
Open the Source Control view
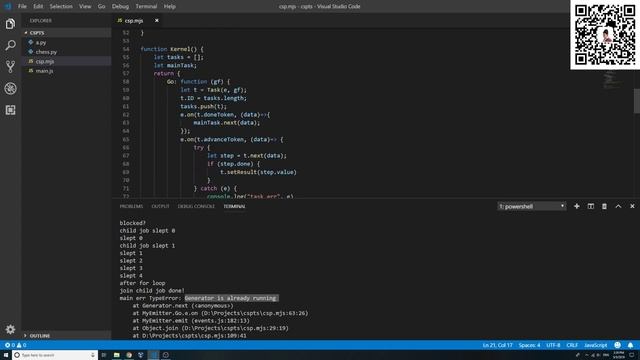pyautogui.click(x=10, y=67)
